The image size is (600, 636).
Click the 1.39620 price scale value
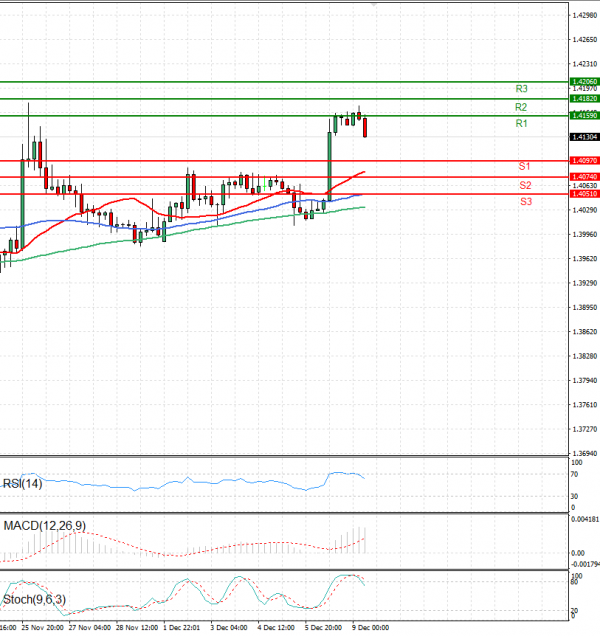tap(585, 259)
